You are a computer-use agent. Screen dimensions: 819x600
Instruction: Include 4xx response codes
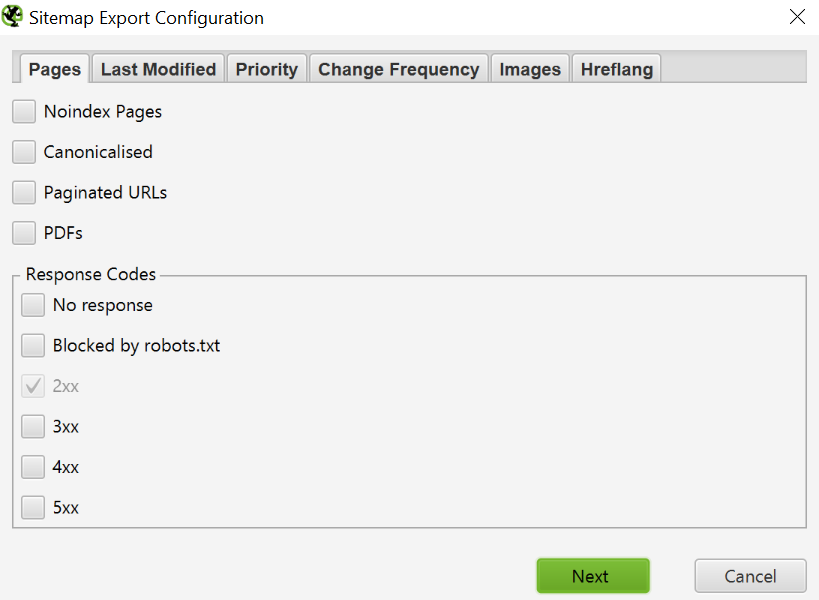pos(32,466)
